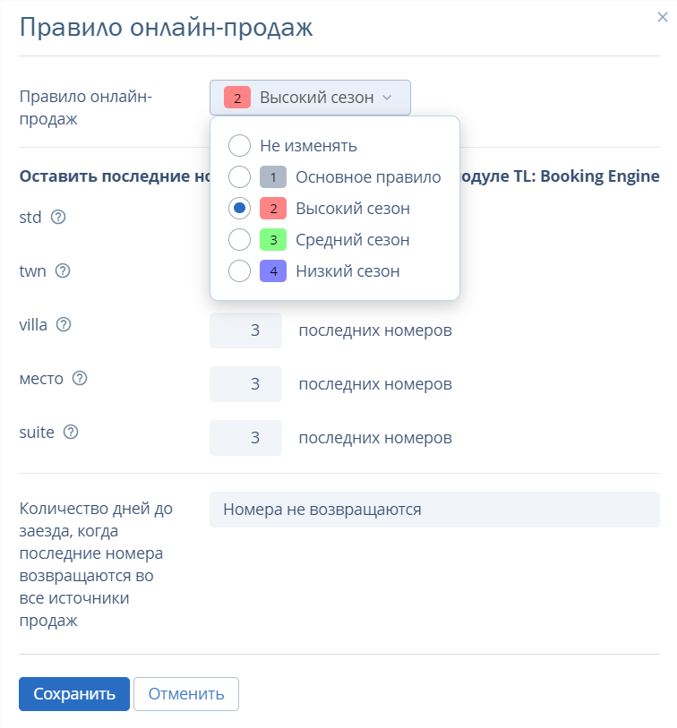Select the Низкий сезон radio button
Screen dimensions: 677x728
(x=240, y=271)
